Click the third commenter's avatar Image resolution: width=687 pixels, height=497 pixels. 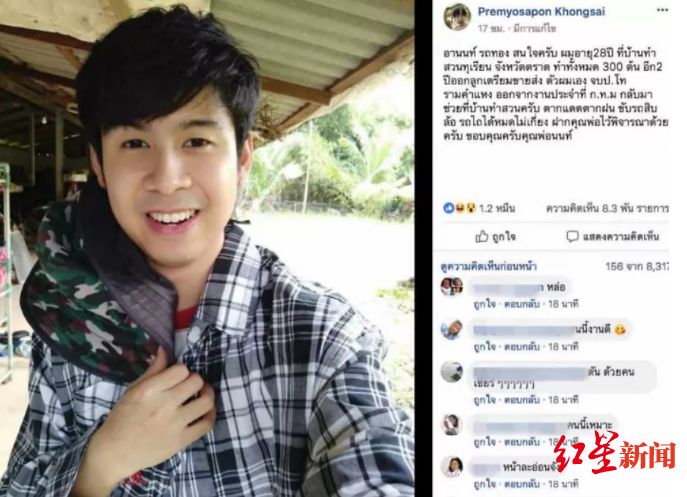tap(451, 372)
